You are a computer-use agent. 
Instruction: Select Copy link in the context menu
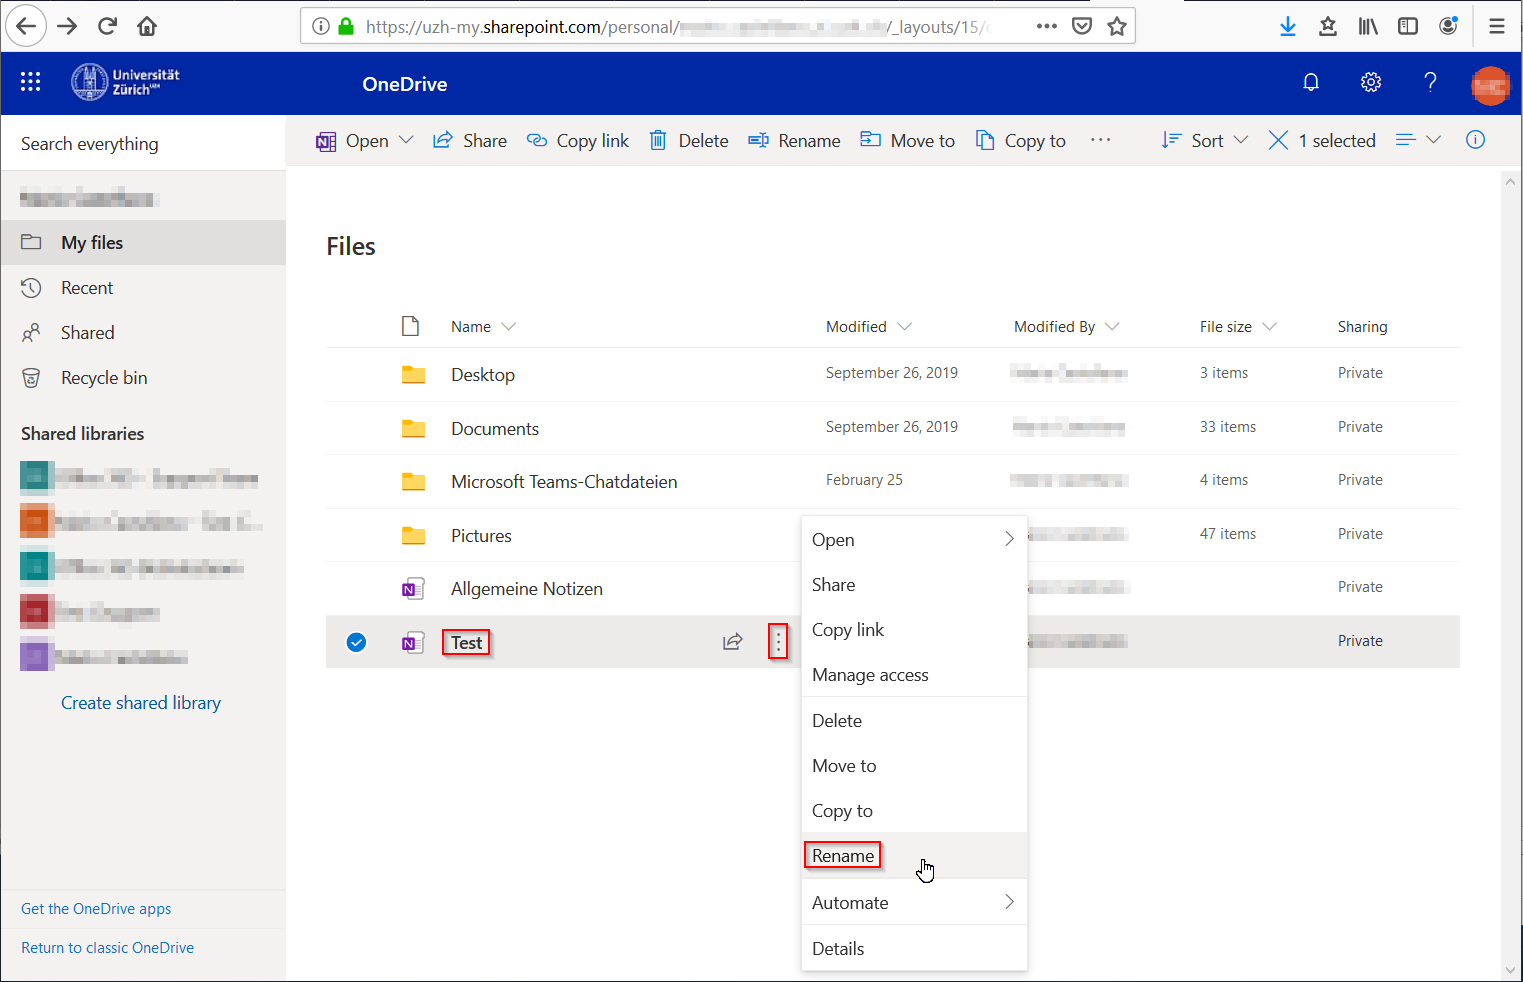coord(914,630)
